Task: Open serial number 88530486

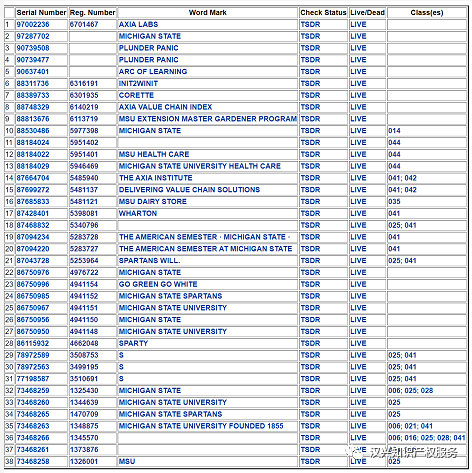Action: (x=33, y=131)
